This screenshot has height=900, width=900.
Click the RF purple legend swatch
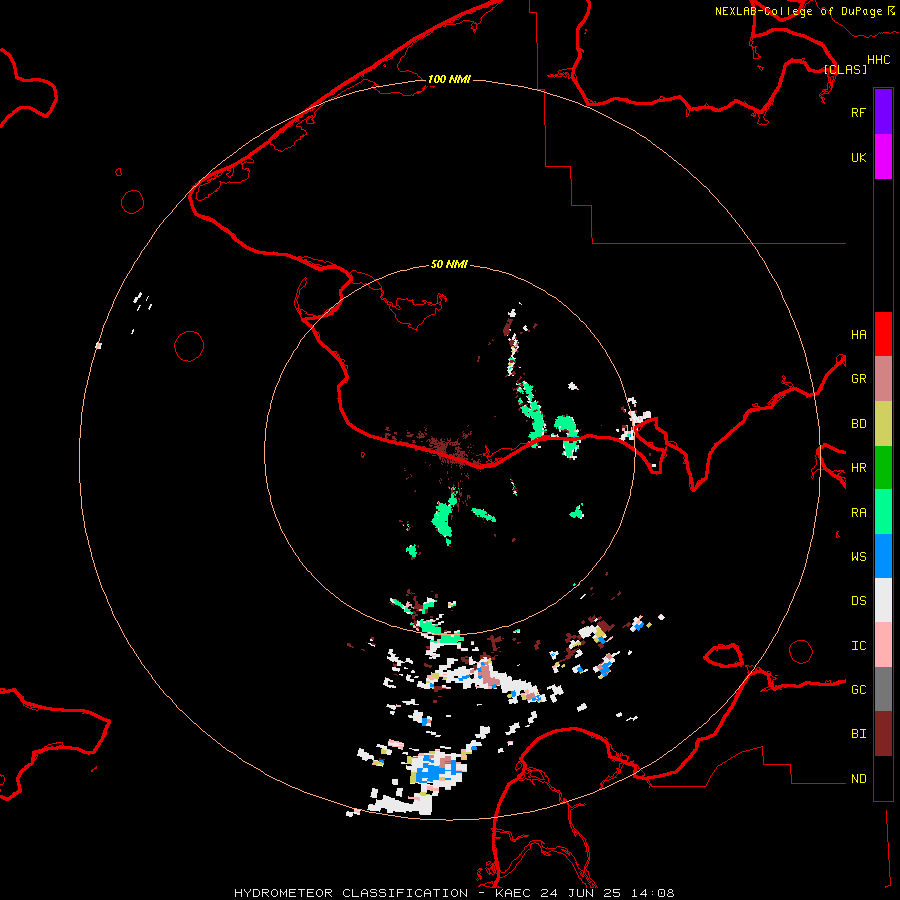(x=883, y=112)
